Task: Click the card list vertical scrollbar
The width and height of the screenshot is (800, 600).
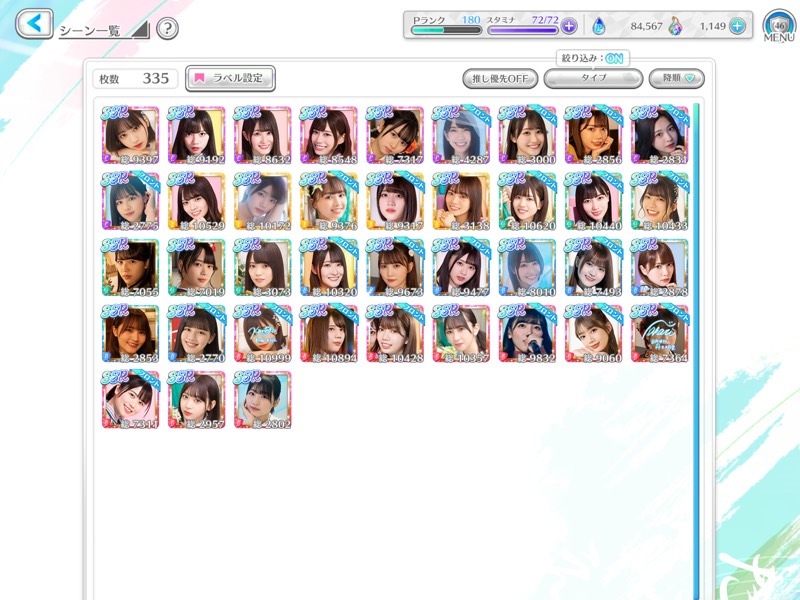Action: click(696, 352)
